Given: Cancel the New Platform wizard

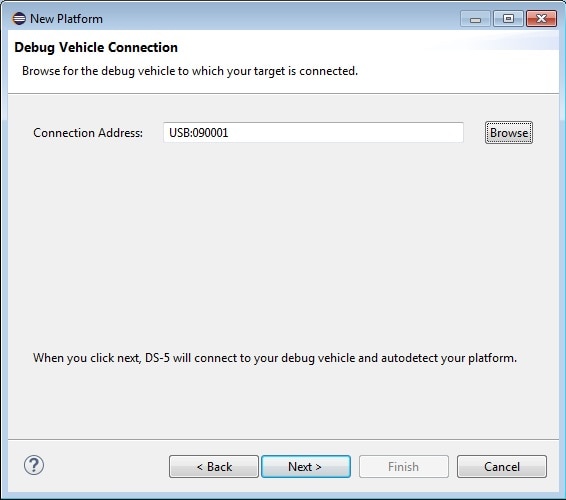Looking at the screenshot, I should [x=502, y=466].
